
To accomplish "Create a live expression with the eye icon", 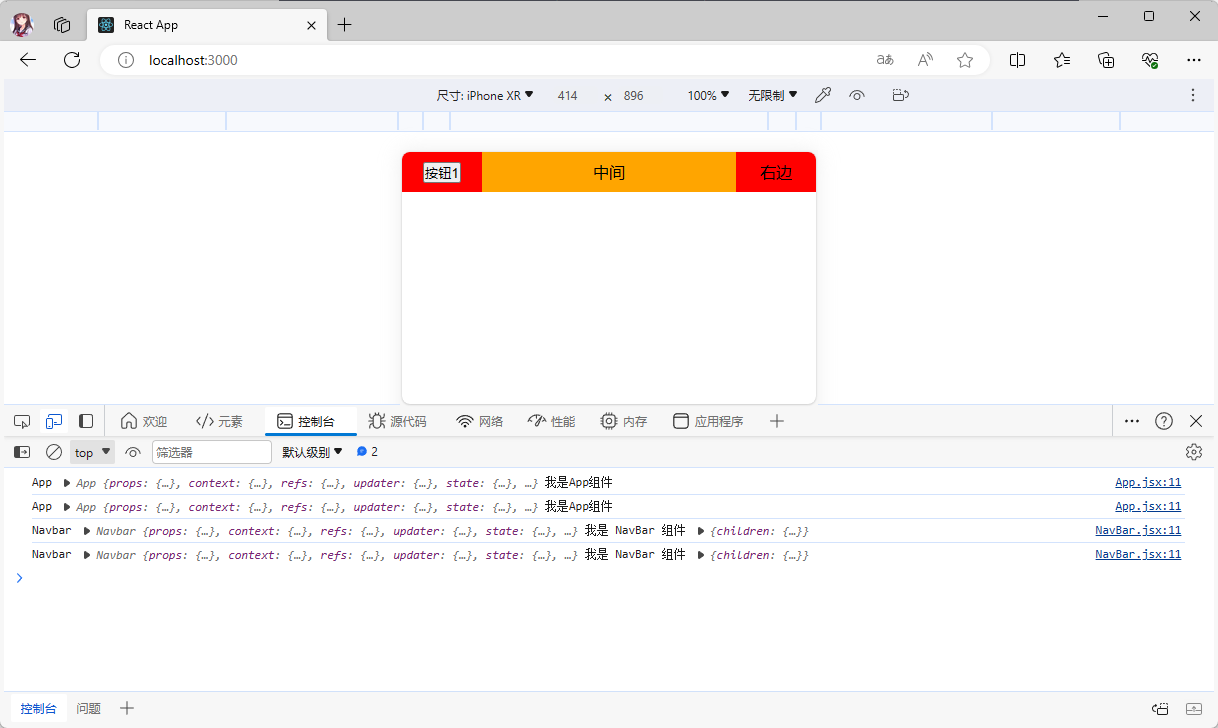I will 133,452.
